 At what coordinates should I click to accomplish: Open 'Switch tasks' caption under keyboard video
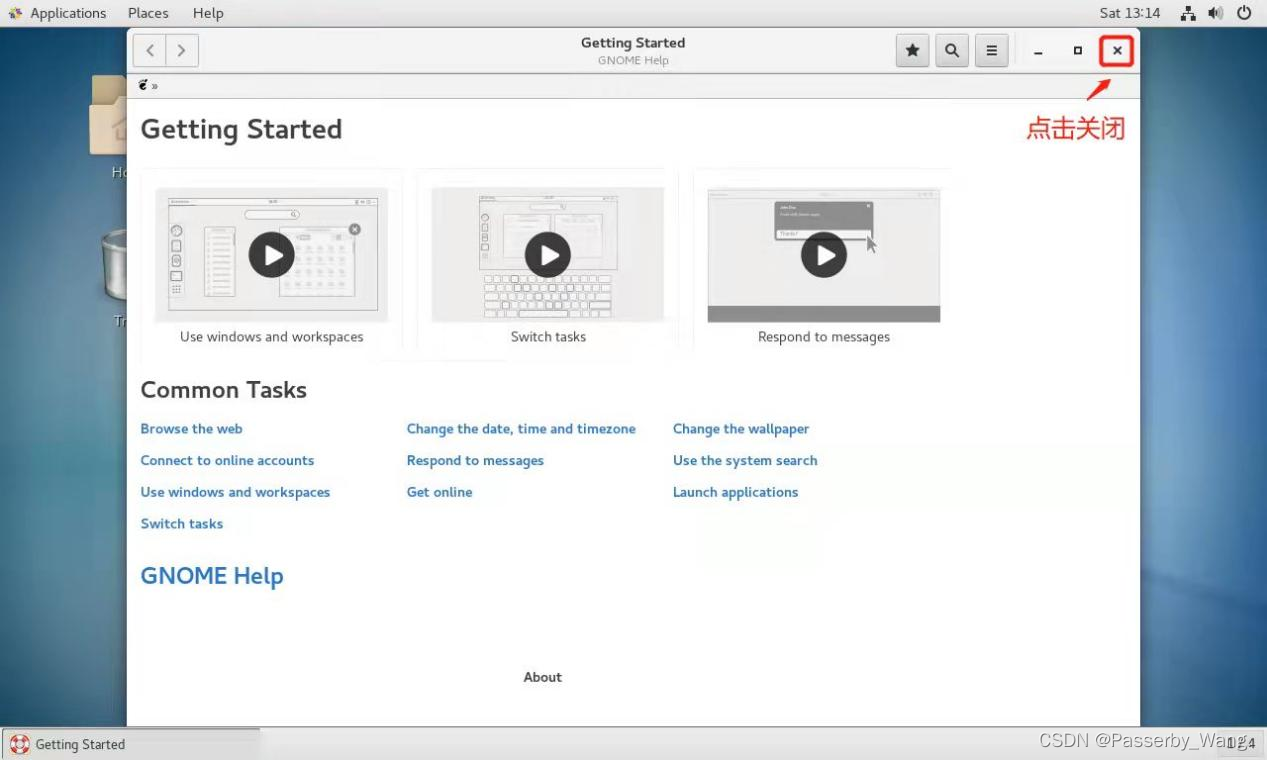[548, 337]
